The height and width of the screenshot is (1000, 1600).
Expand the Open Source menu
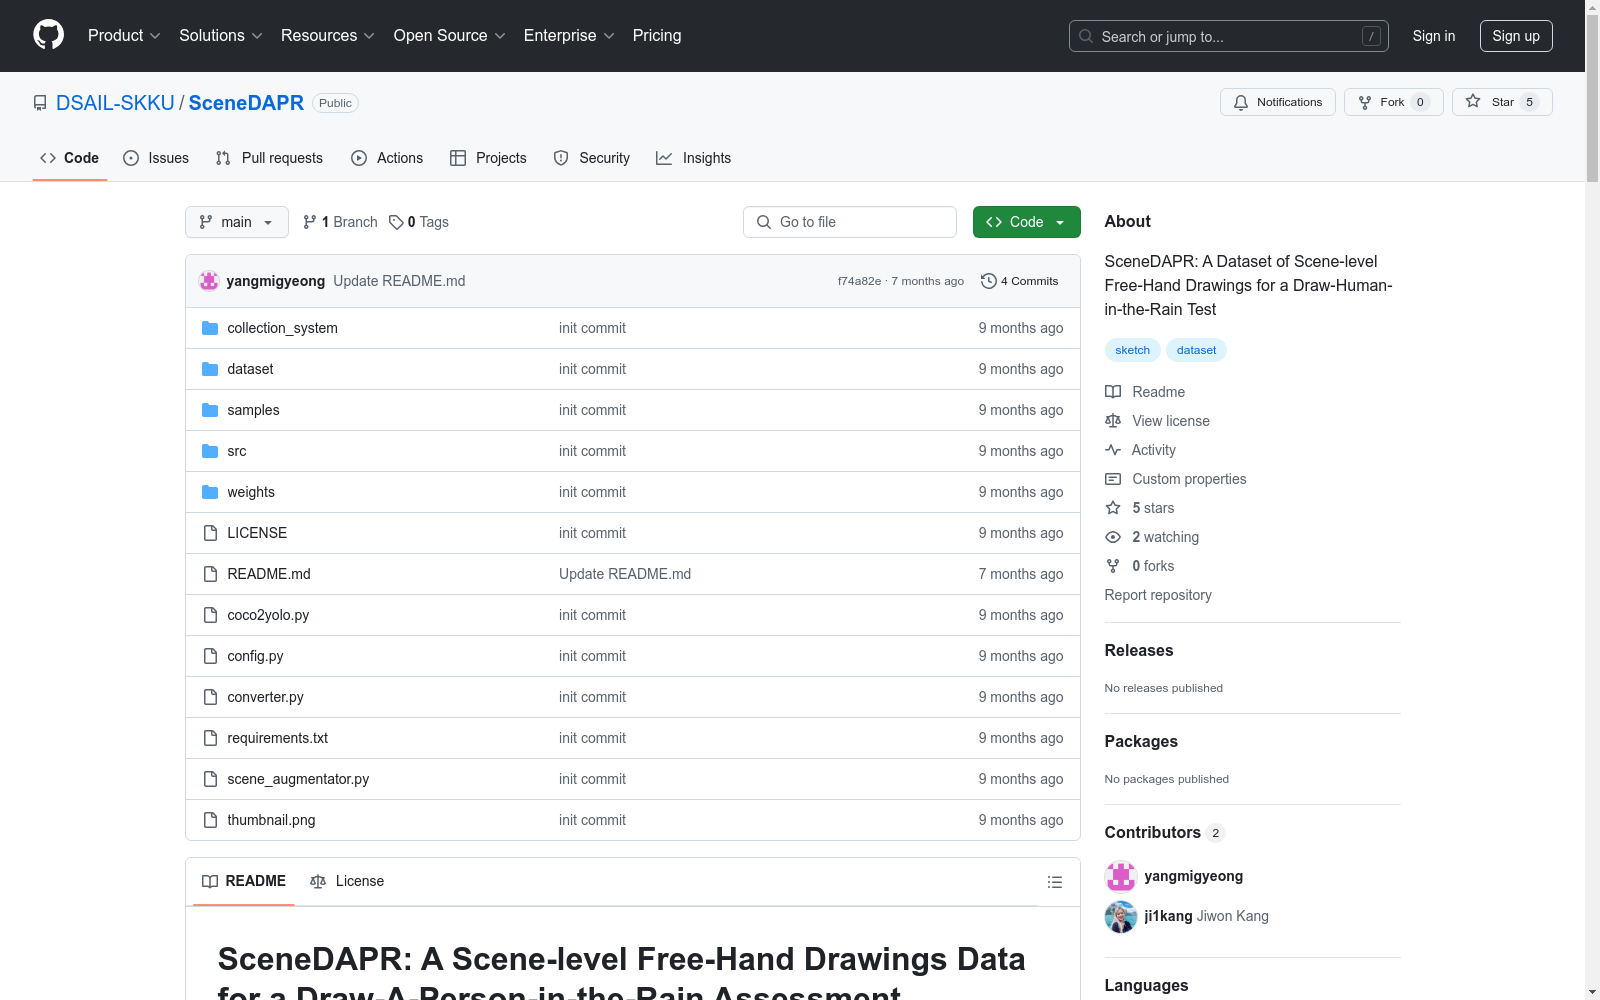(450, 36)
